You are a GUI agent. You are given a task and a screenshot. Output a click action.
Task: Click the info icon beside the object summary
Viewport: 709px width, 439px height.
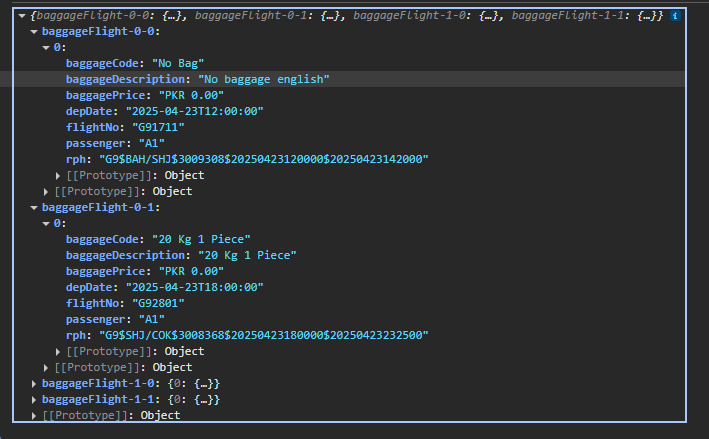(676, 17)
